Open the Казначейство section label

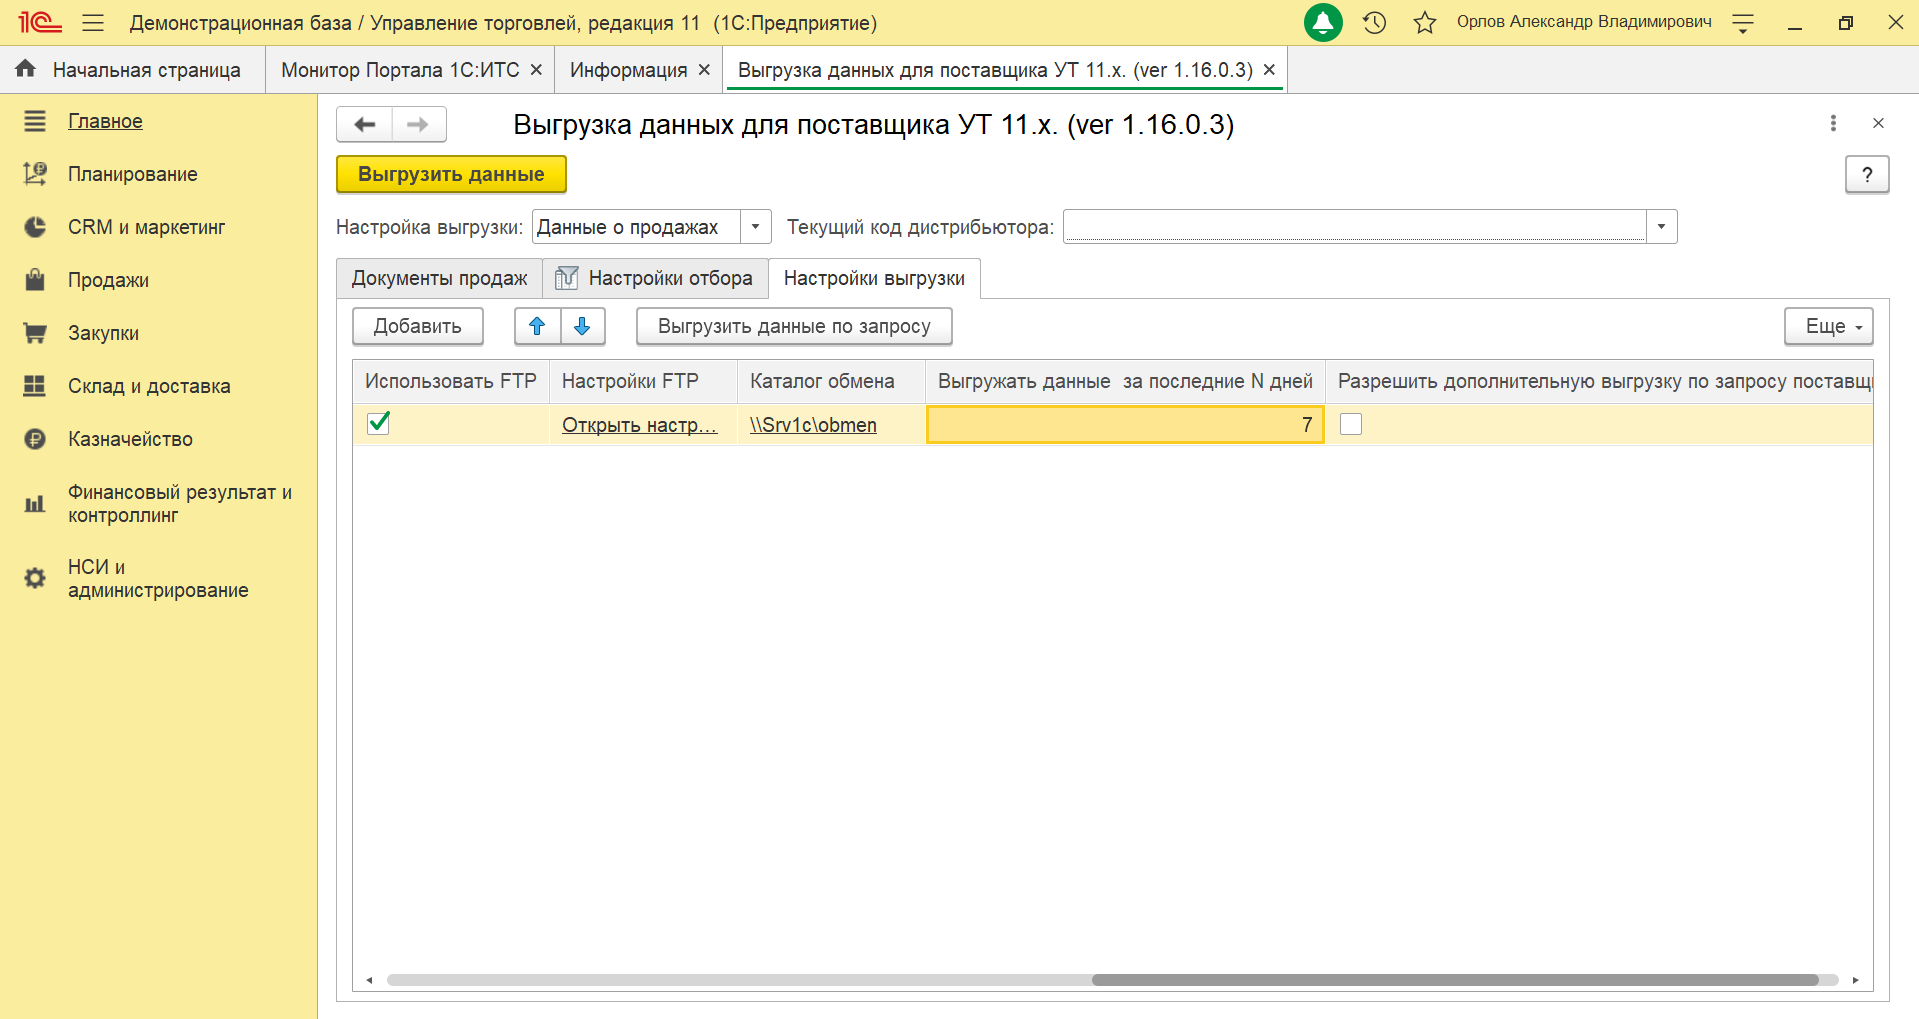pos(130,439)
